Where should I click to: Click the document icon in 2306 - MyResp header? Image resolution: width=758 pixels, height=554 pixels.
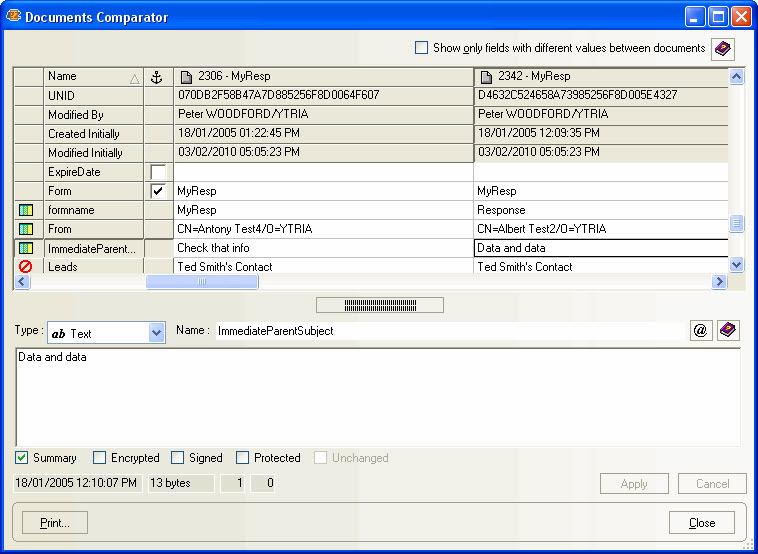coord(186,77)
